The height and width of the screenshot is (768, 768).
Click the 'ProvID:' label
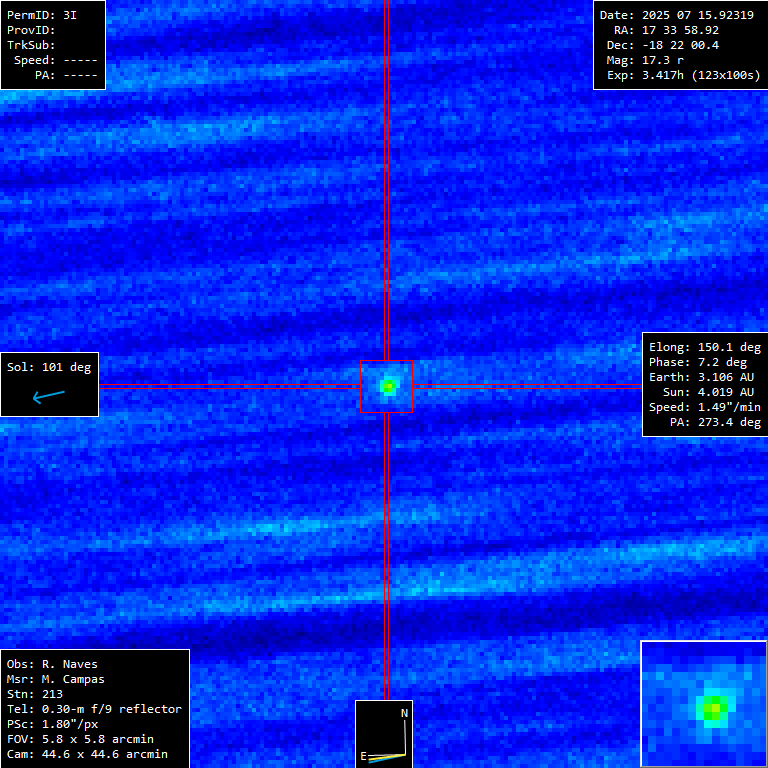click(x=31, y=30)
